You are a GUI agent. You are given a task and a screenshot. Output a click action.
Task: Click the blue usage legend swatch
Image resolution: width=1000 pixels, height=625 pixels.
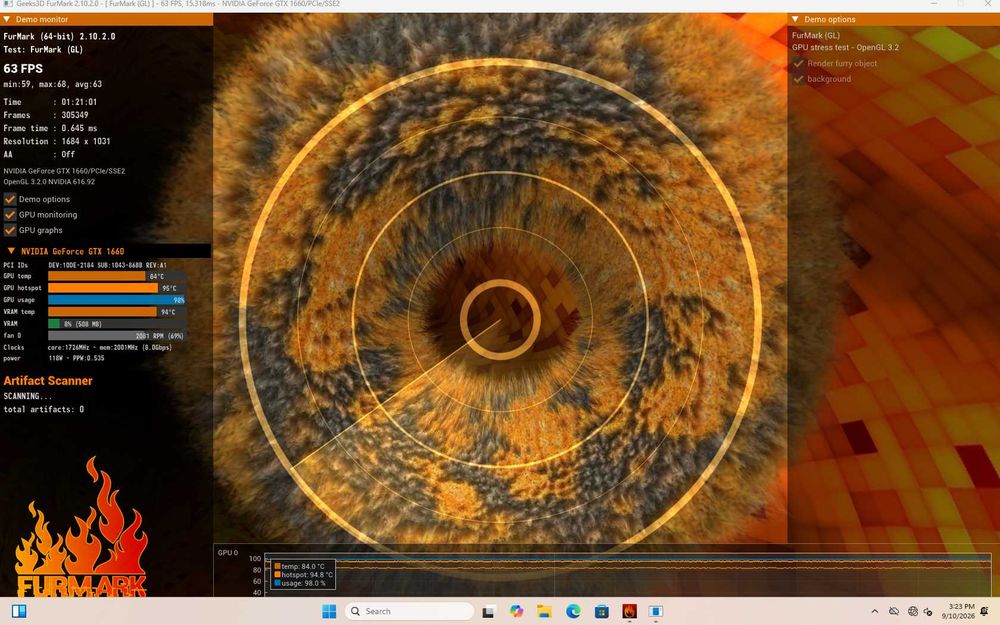tap(277, 583)
